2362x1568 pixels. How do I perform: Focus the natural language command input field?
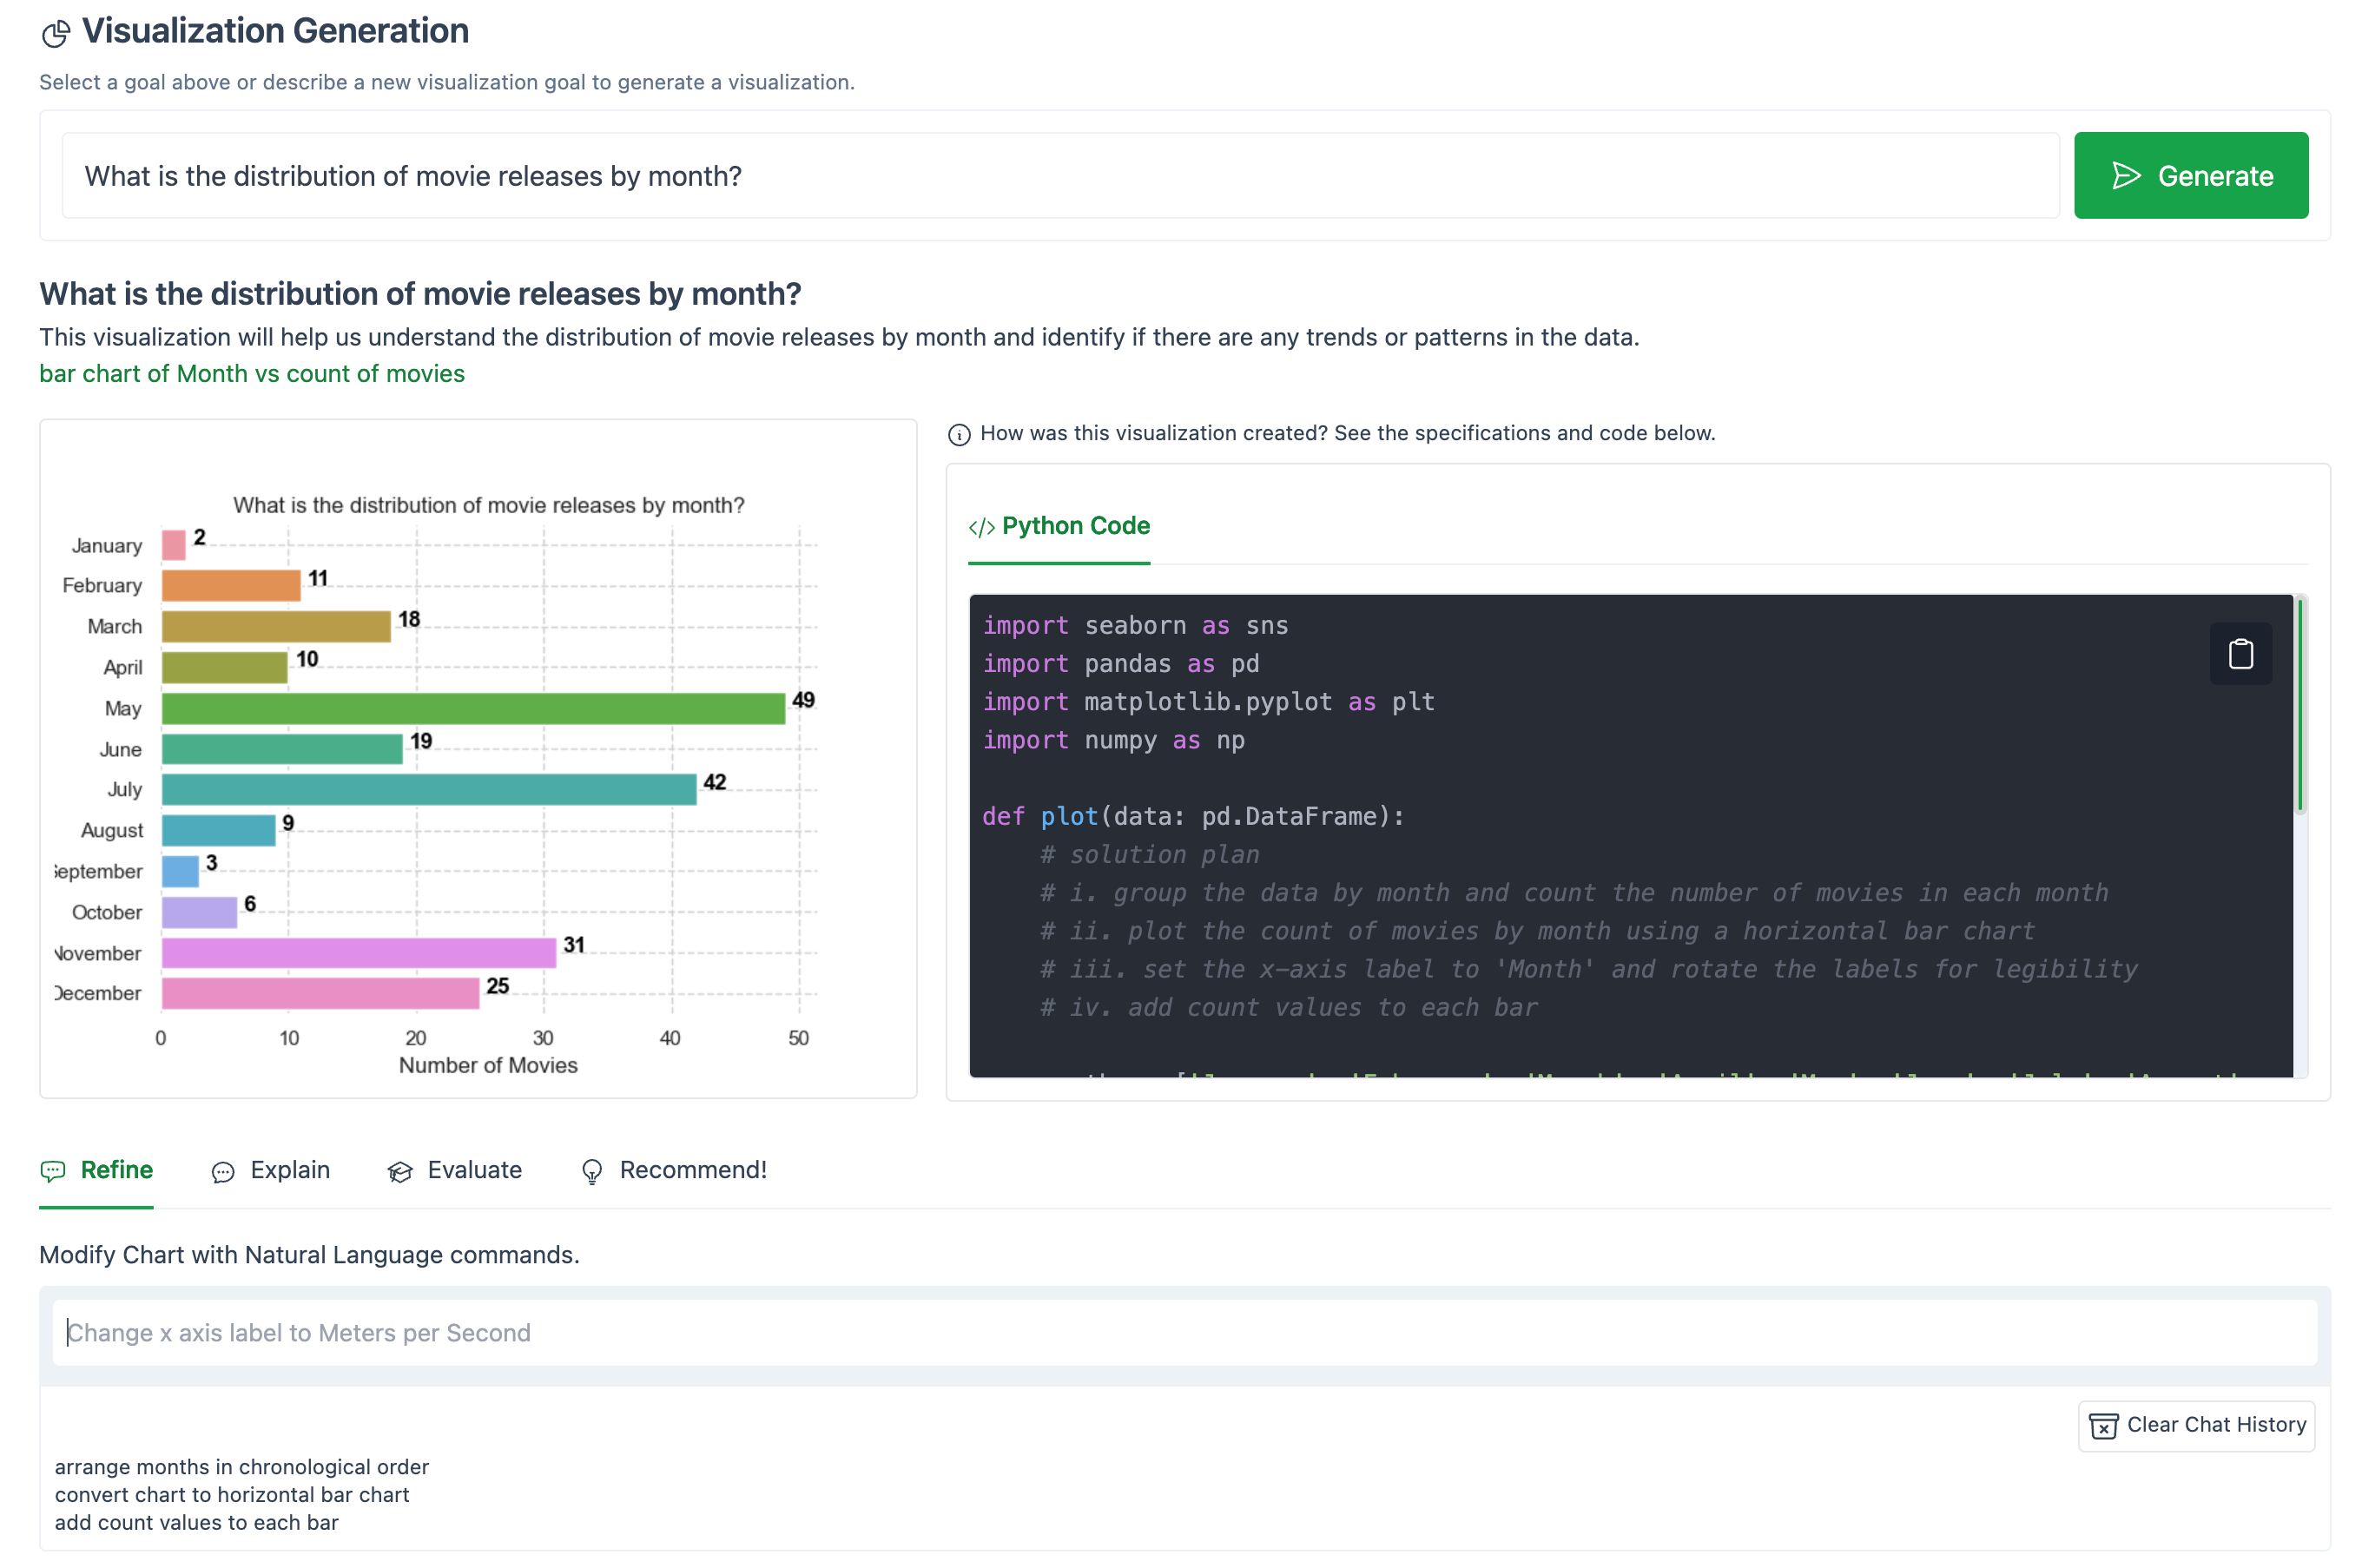1184,1333
